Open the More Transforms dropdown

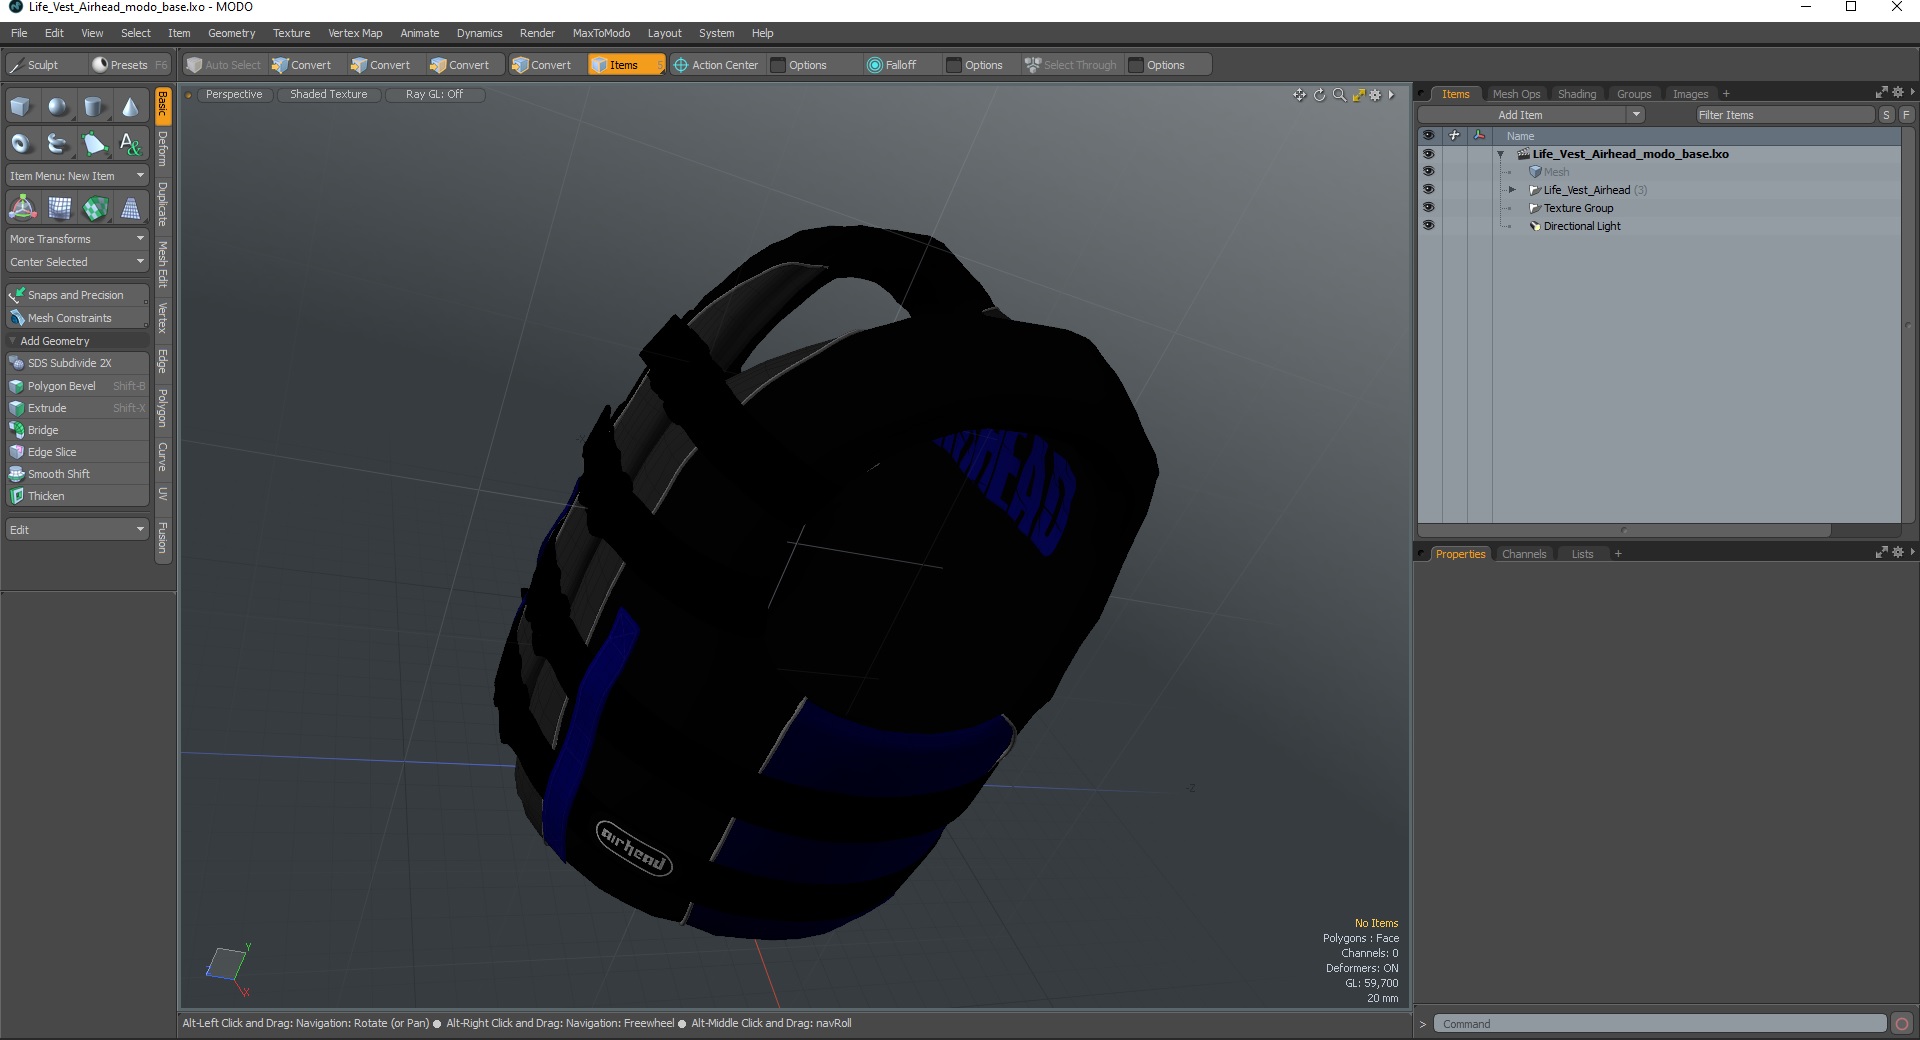(77, 239)
